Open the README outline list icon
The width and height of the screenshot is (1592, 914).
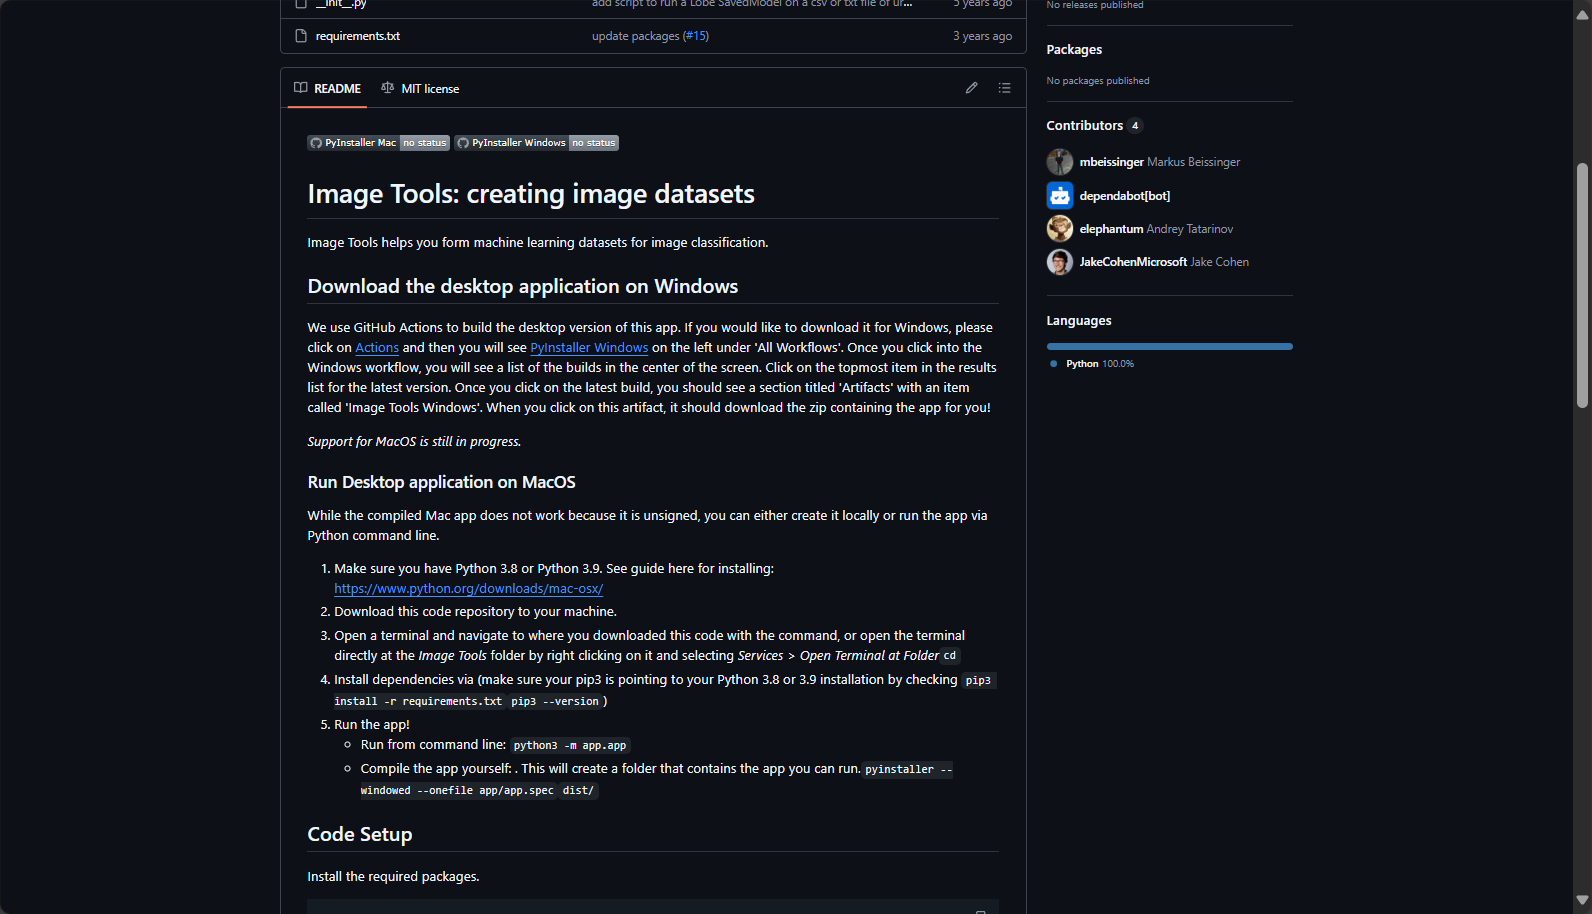(1004, 88)
